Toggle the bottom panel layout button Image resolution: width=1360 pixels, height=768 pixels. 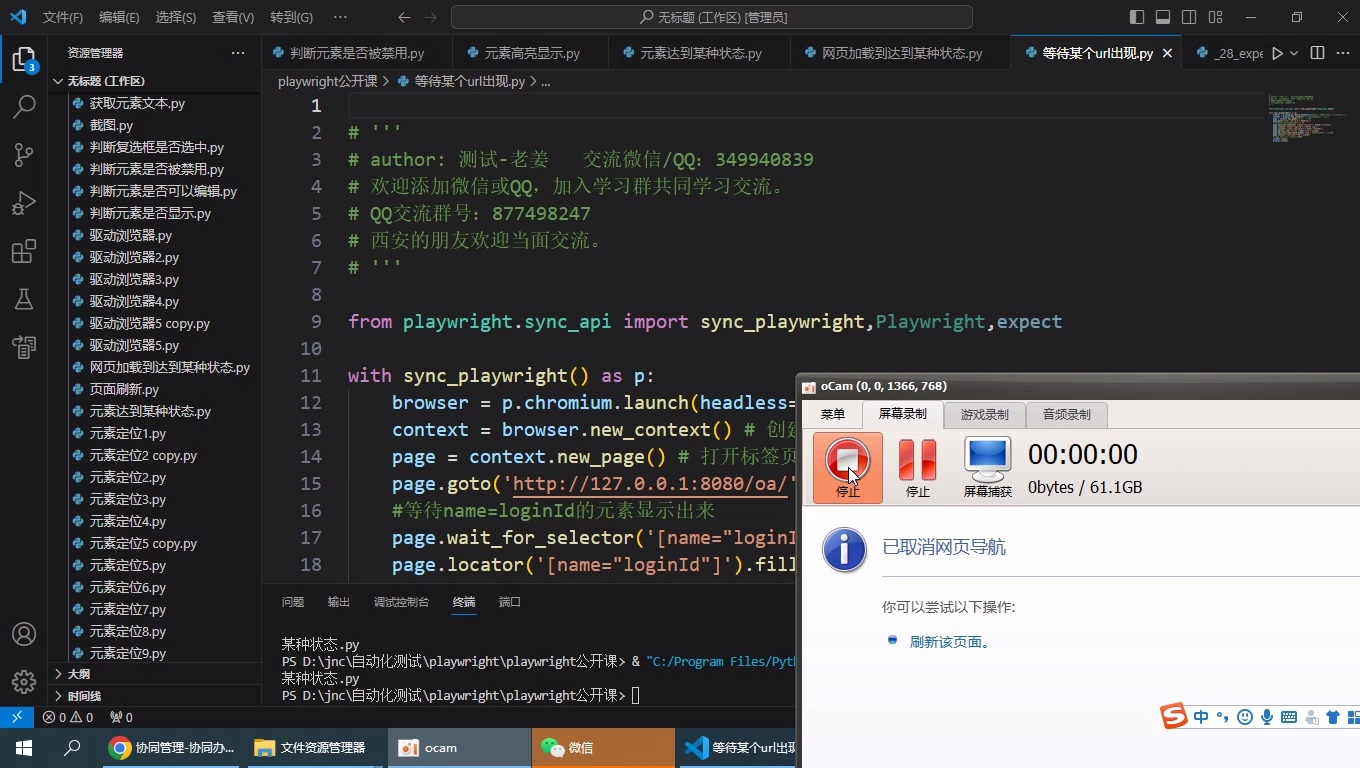pos(1163,17)
